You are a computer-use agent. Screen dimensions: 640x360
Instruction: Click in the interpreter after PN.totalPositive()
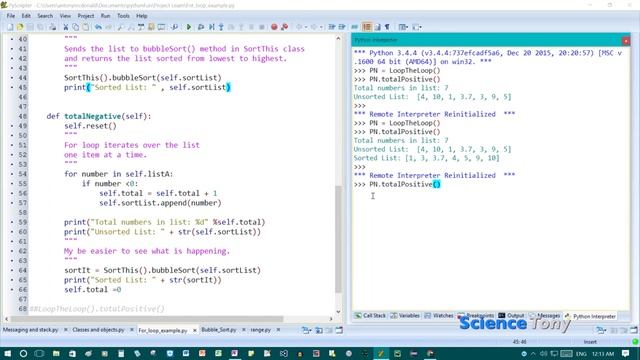(x=442, y=184)
